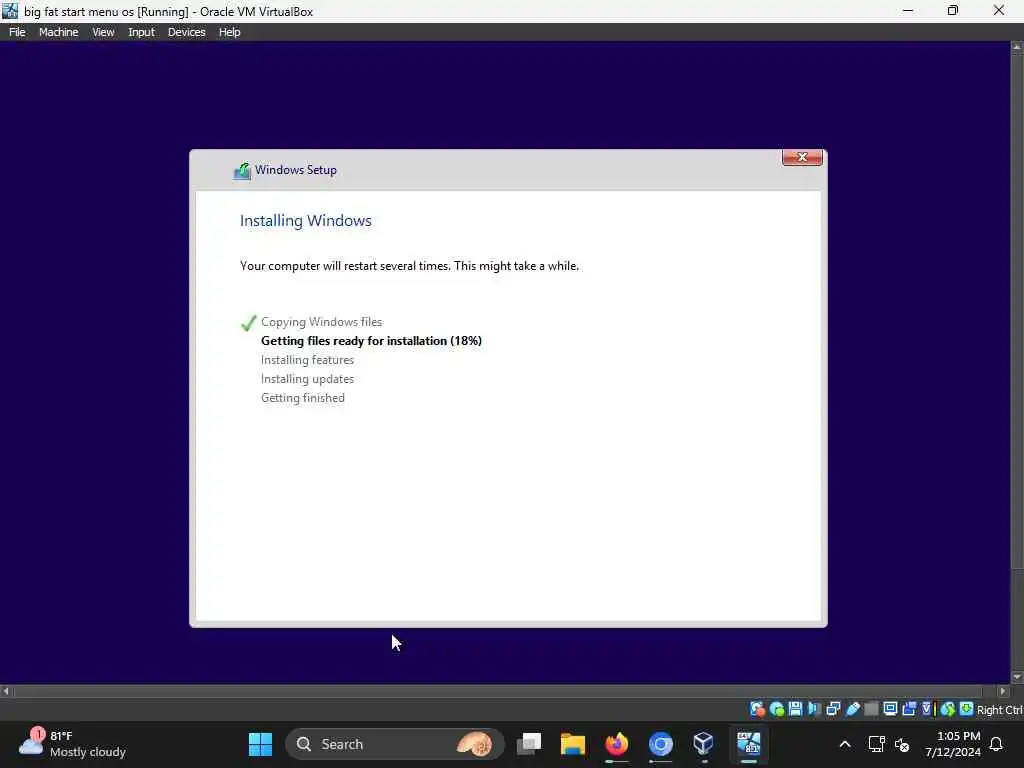Click the VirtualBox icon in the title bar

[10, 11]
